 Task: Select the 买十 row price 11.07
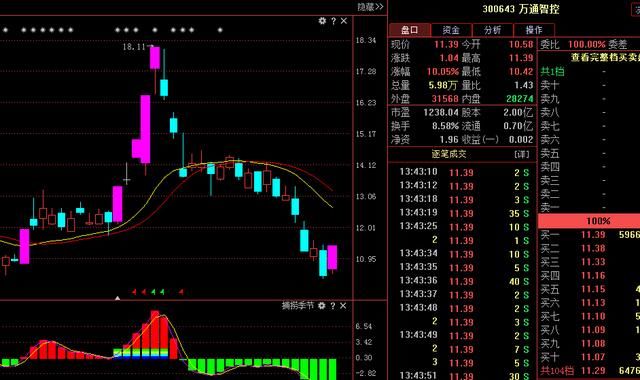click(x=593, y=357)
